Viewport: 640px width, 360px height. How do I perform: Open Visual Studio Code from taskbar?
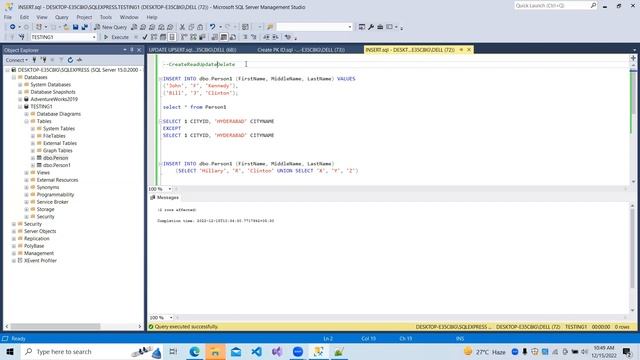(x=256, y=351)
